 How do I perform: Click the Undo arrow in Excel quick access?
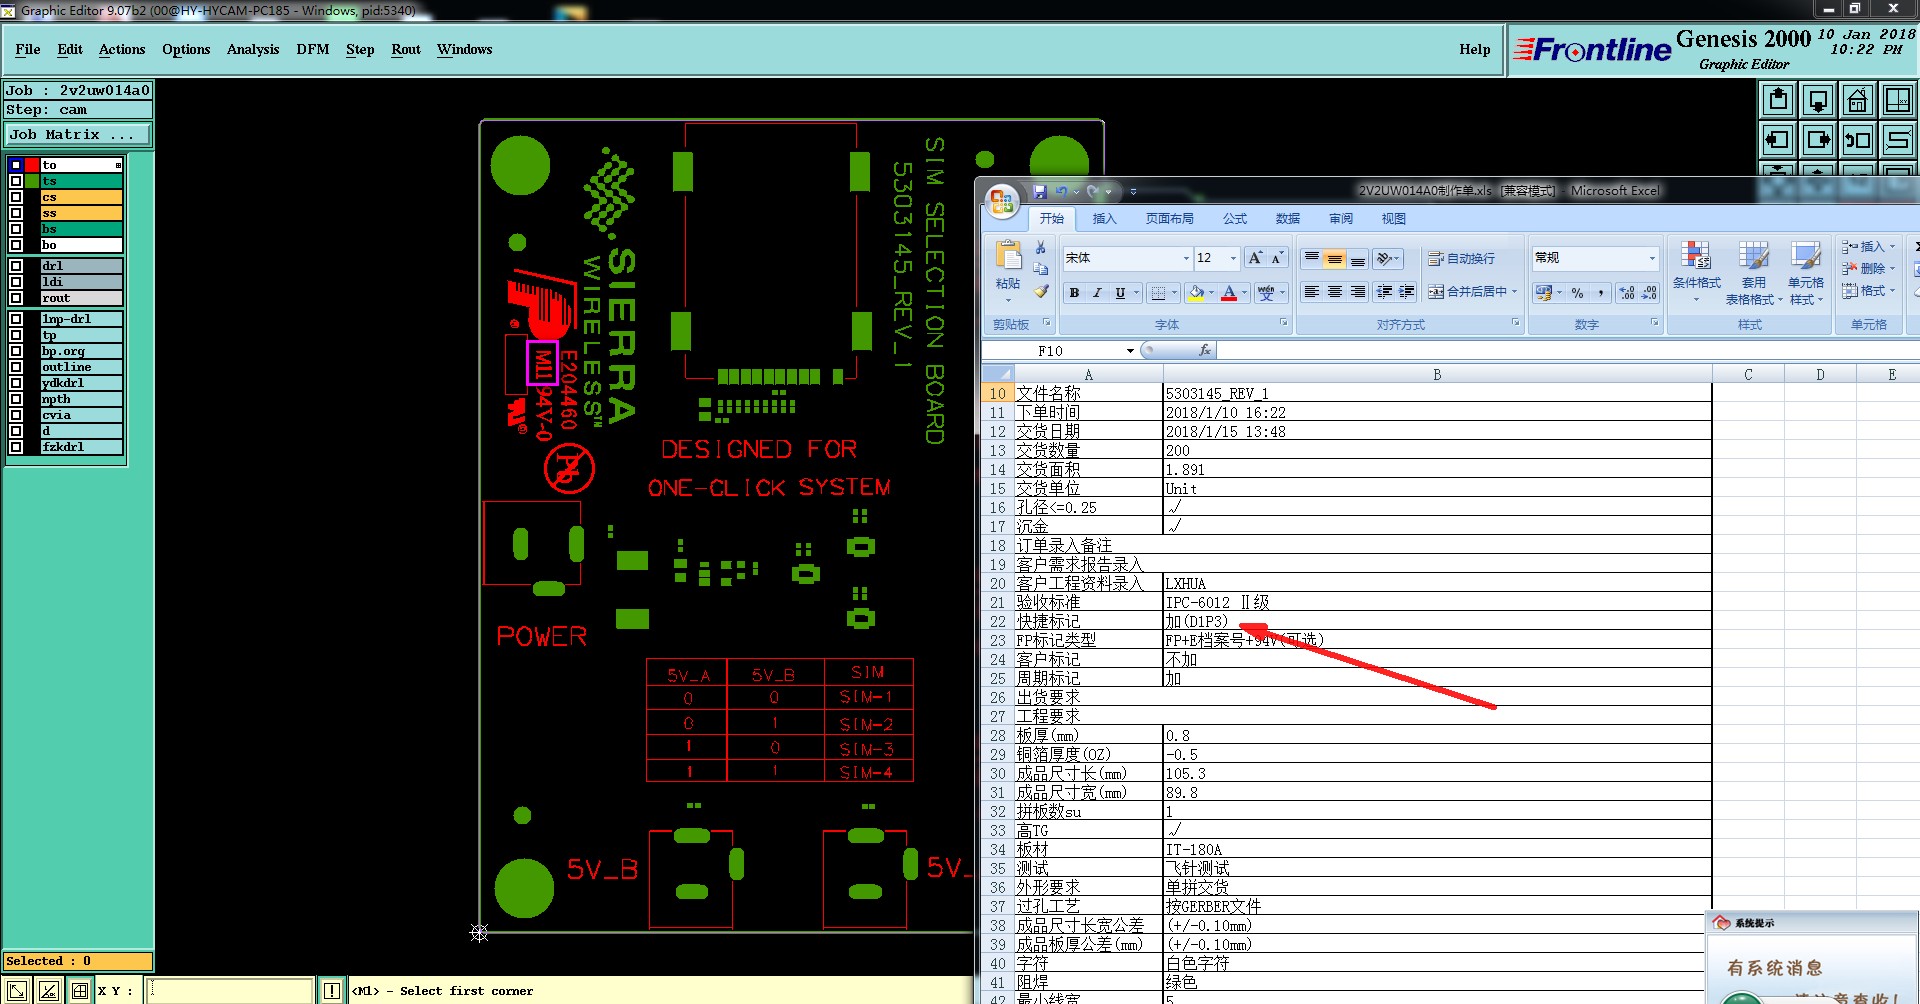pyautogui.click(x=1061, y=191)
